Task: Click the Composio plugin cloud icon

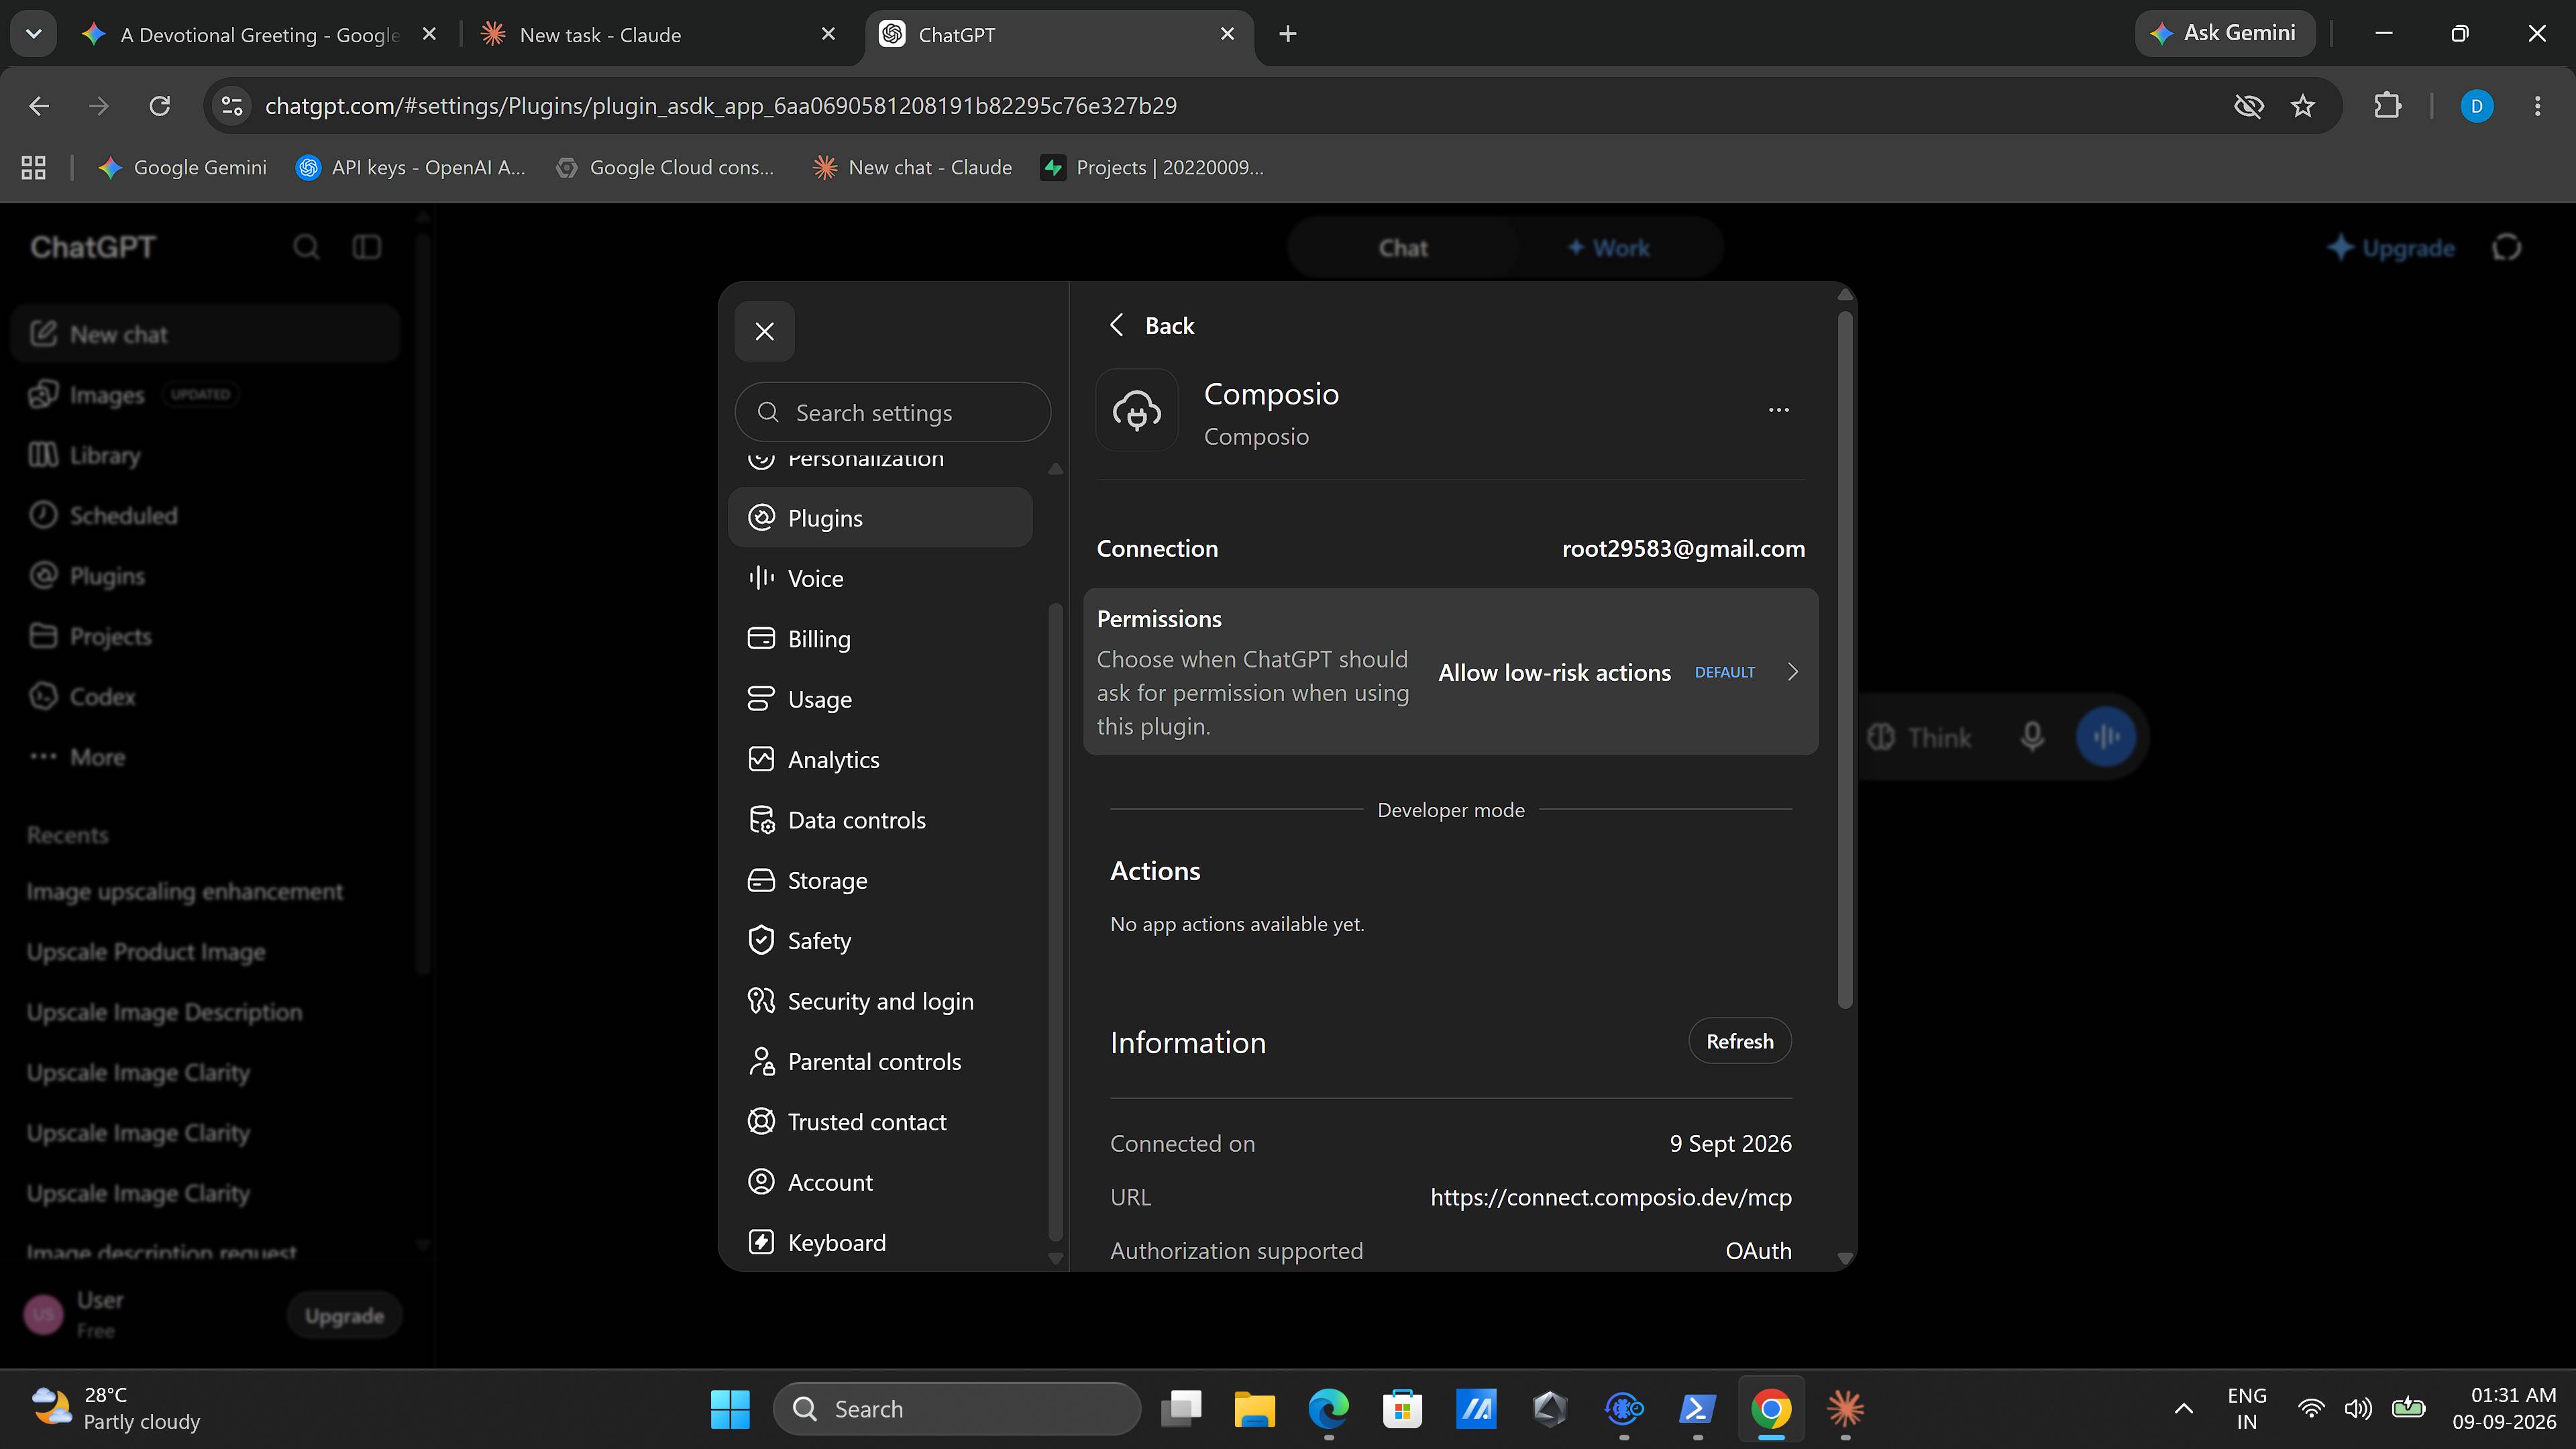Action: pos(1137,410)
